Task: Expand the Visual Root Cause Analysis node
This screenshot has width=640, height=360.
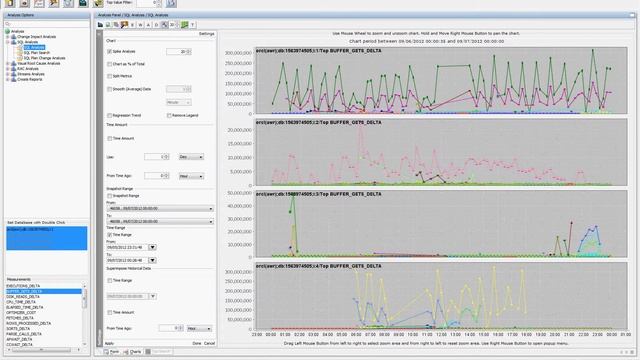Action: click(7, 64)
